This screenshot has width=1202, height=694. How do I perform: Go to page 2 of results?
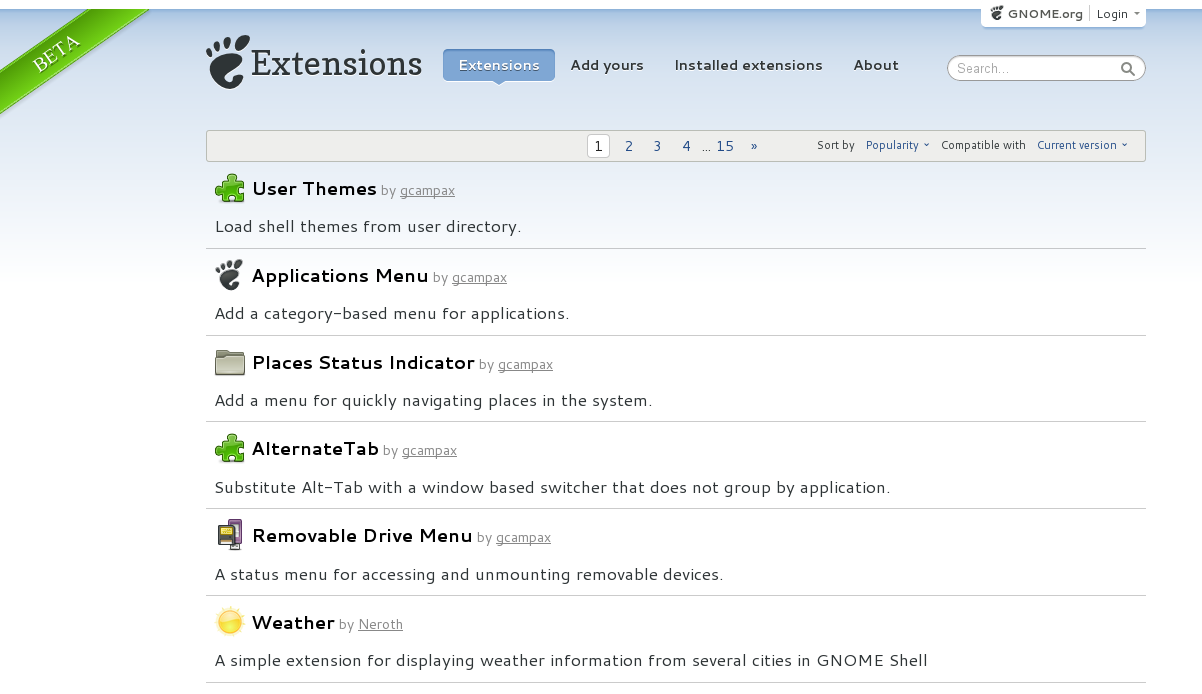[629, 146]
